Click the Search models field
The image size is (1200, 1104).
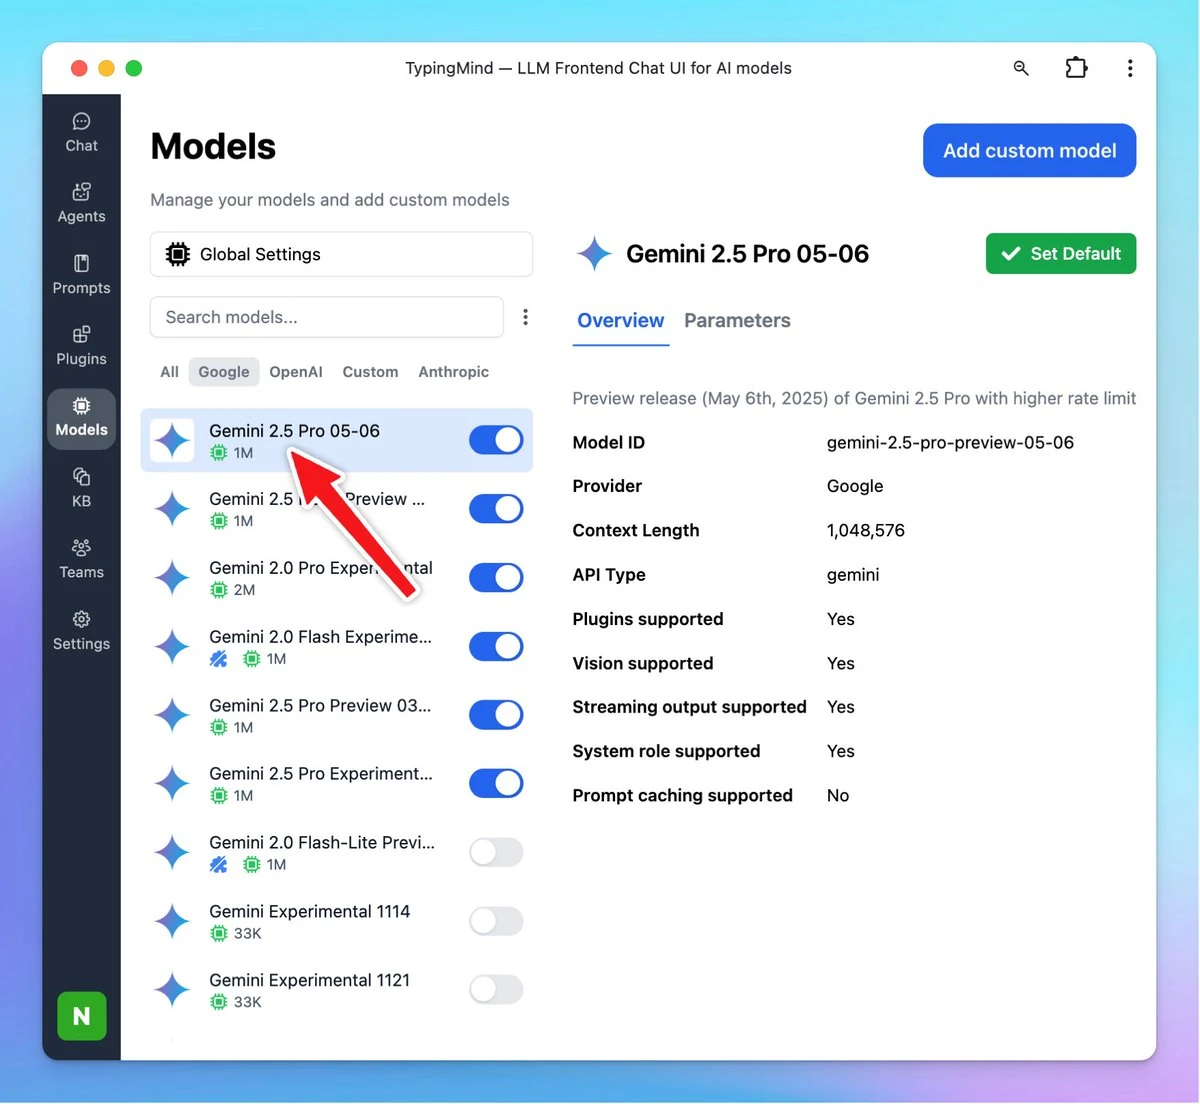pyautogui.click(x=327, y=317)
